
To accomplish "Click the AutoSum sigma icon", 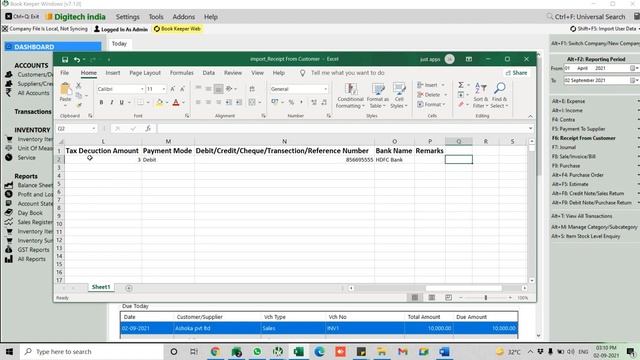I will [x=461, y=85].
